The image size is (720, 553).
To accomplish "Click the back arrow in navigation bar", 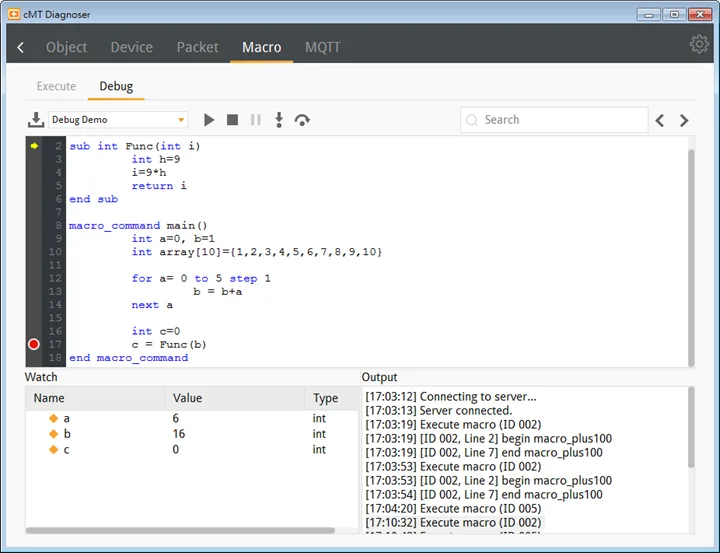I will point(21,47).
